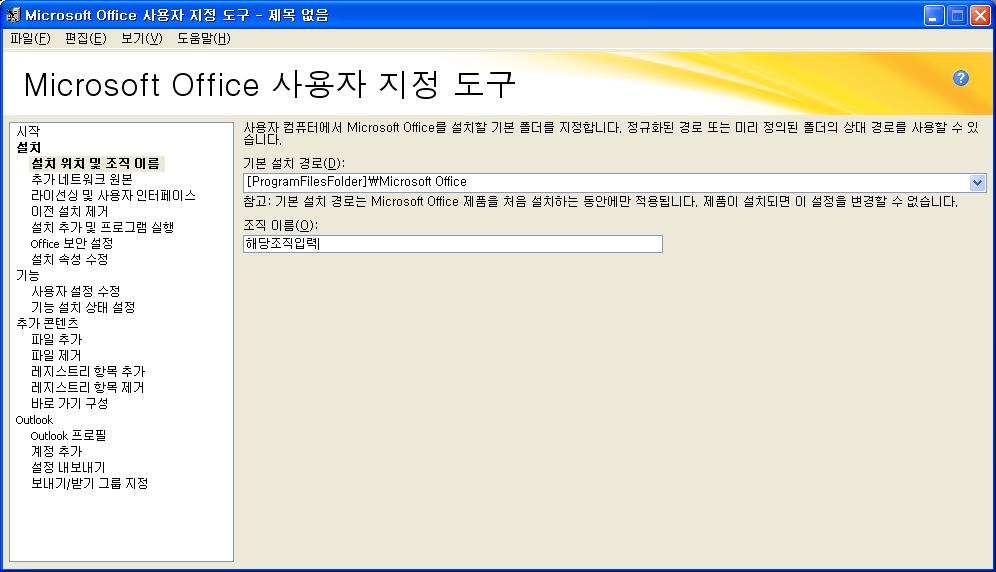Viewport: 996px width, 572px height.
Task: Select the Outlook section heading
Action: pyautogui.click(x=34, y=419)
